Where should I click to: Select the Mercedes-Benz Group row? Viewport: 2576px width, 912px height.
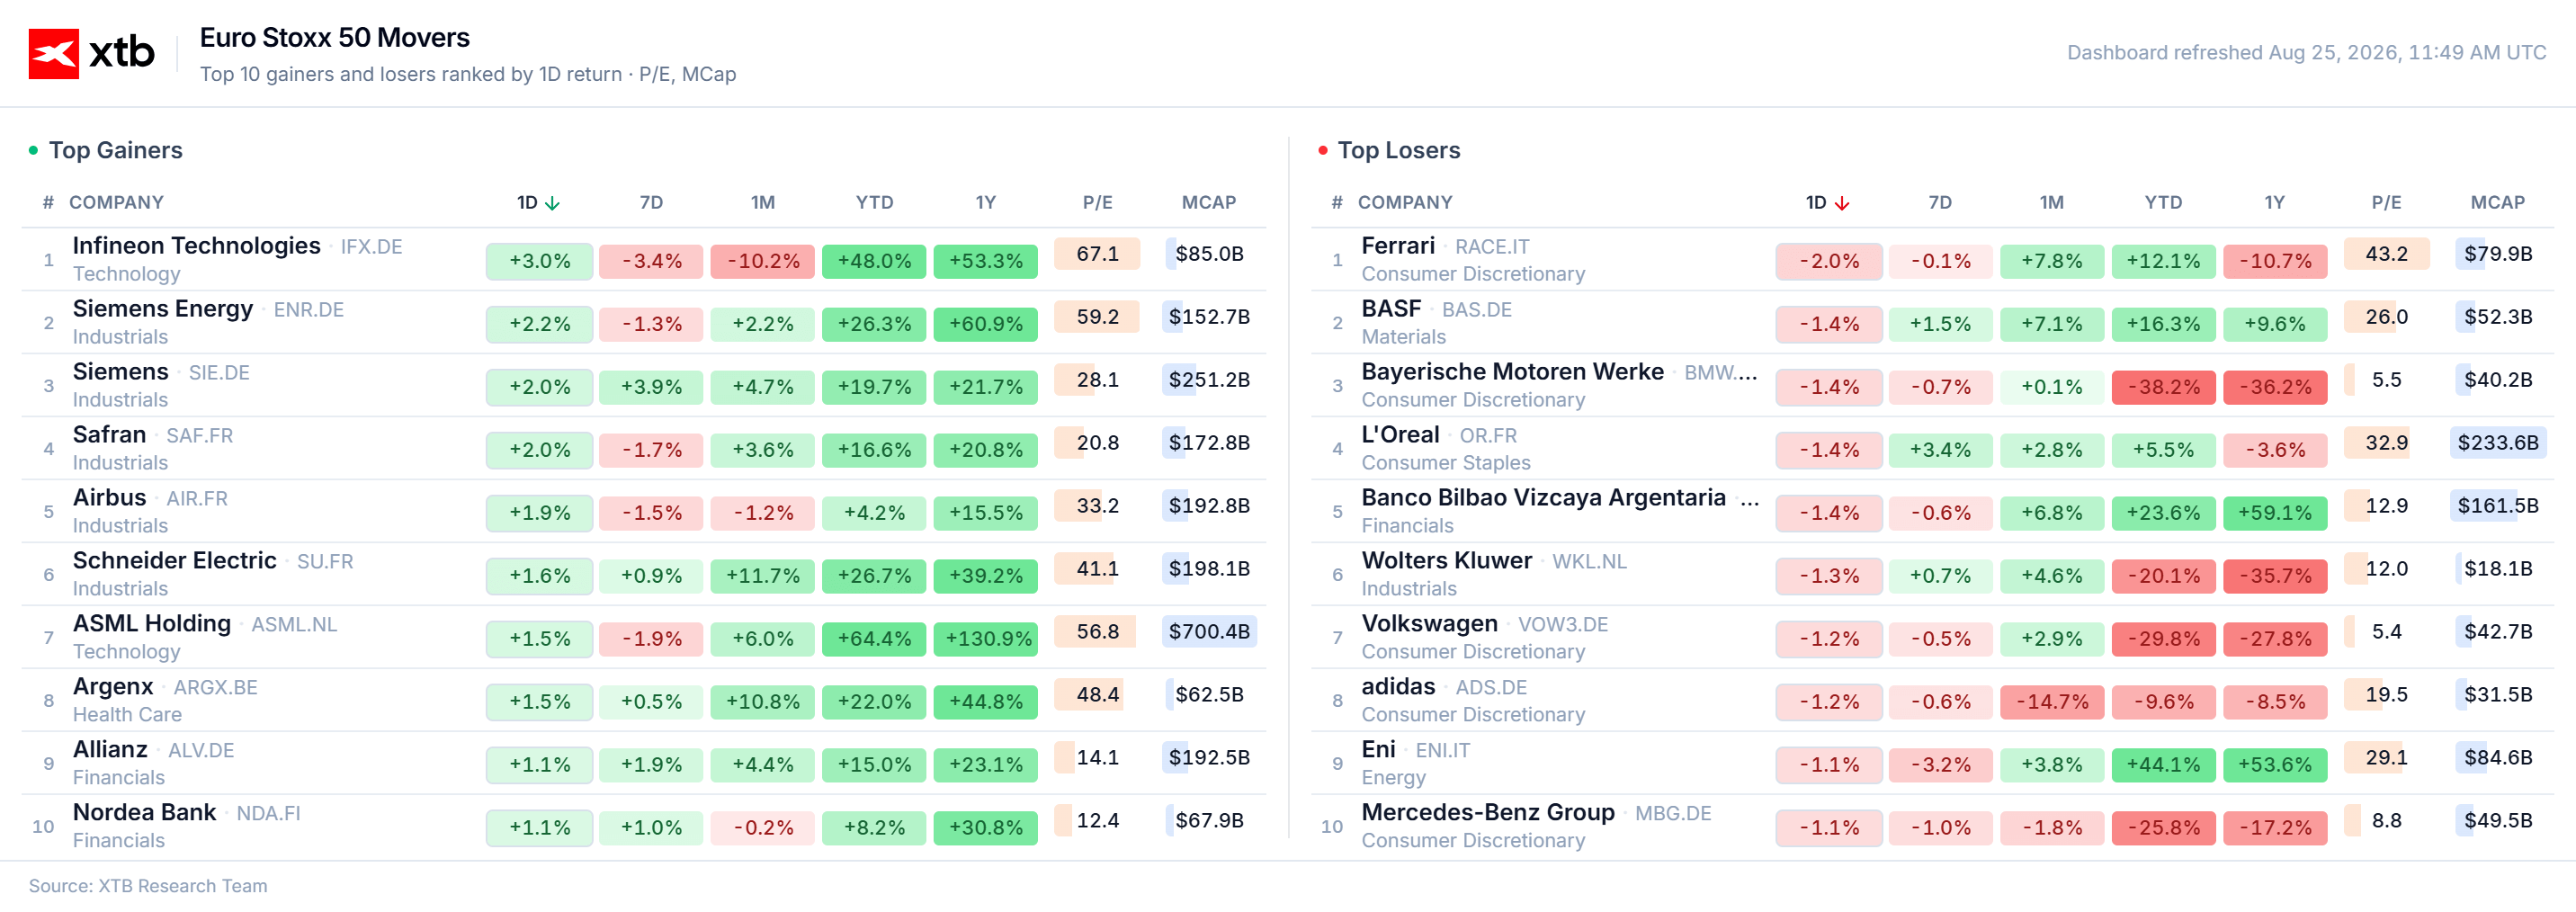point(1932,826)
